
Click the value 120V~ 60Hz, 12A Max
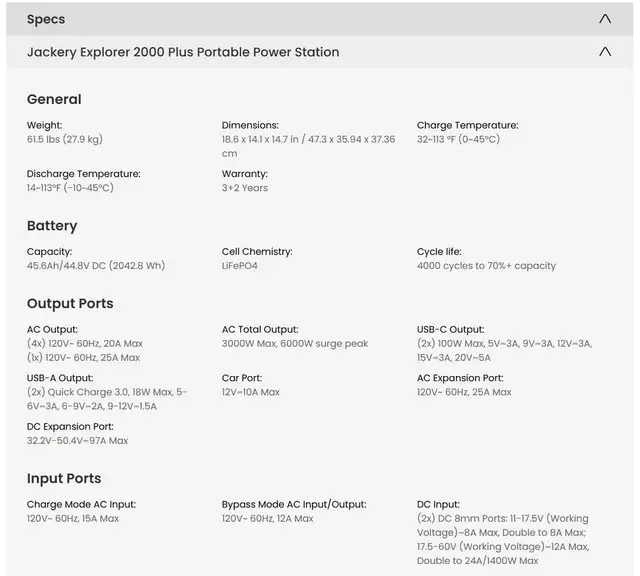(x=267, y=518)
